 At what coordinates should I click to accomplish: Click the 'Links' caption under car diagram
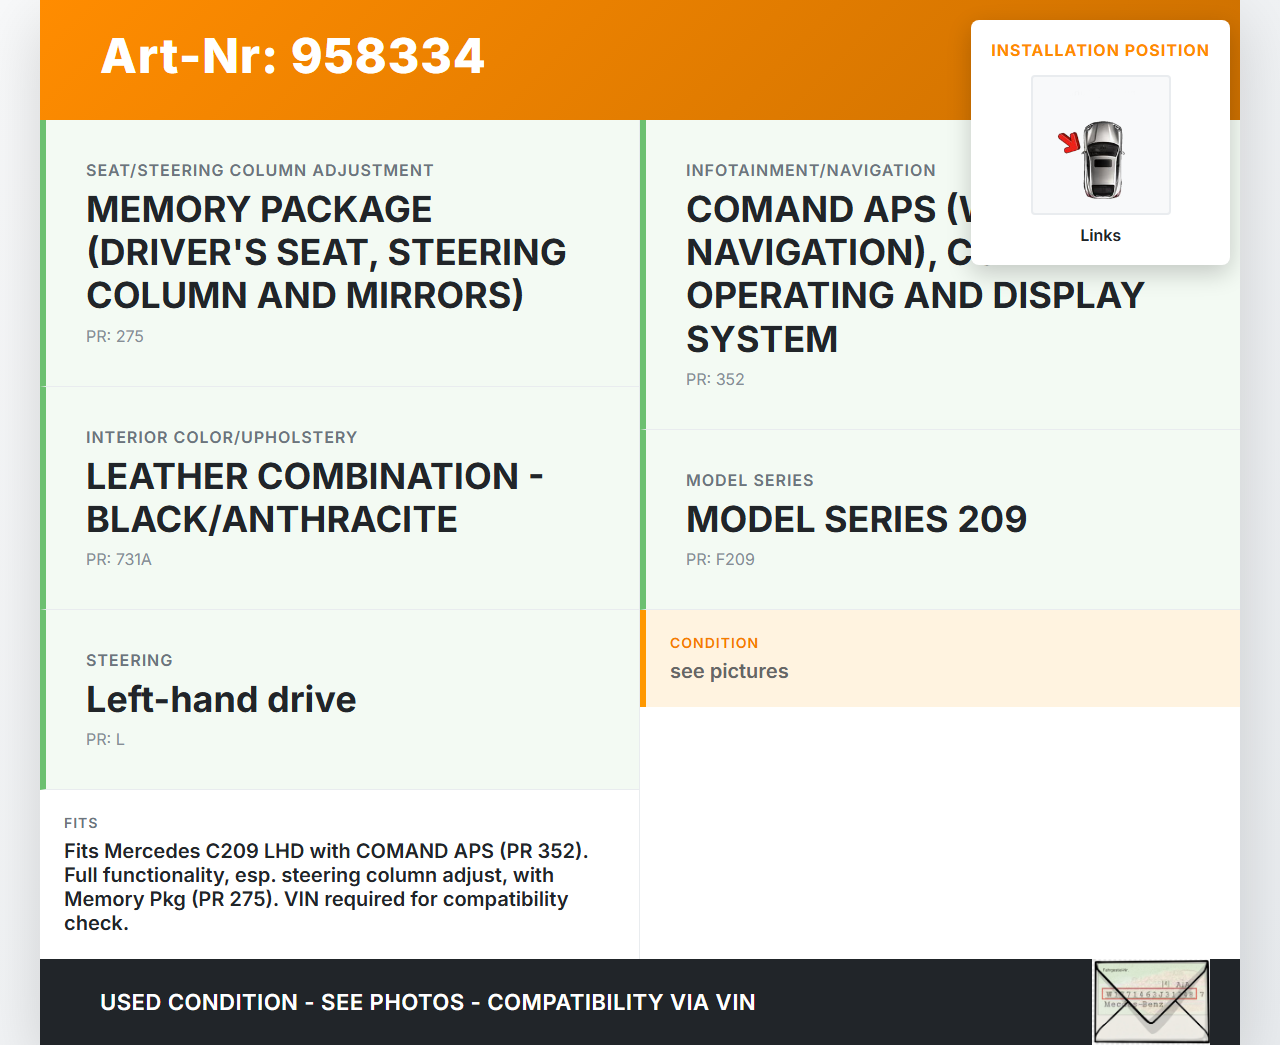[x=1100, y=235]
